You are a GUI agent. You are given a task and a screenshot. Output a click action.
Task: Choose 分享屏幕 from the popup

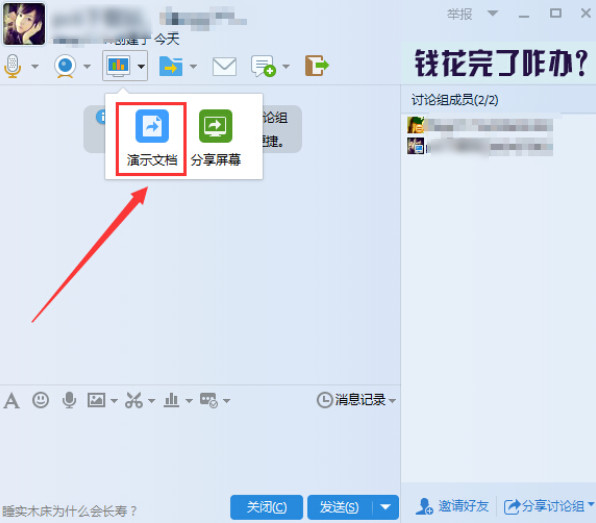click(216, 139)
